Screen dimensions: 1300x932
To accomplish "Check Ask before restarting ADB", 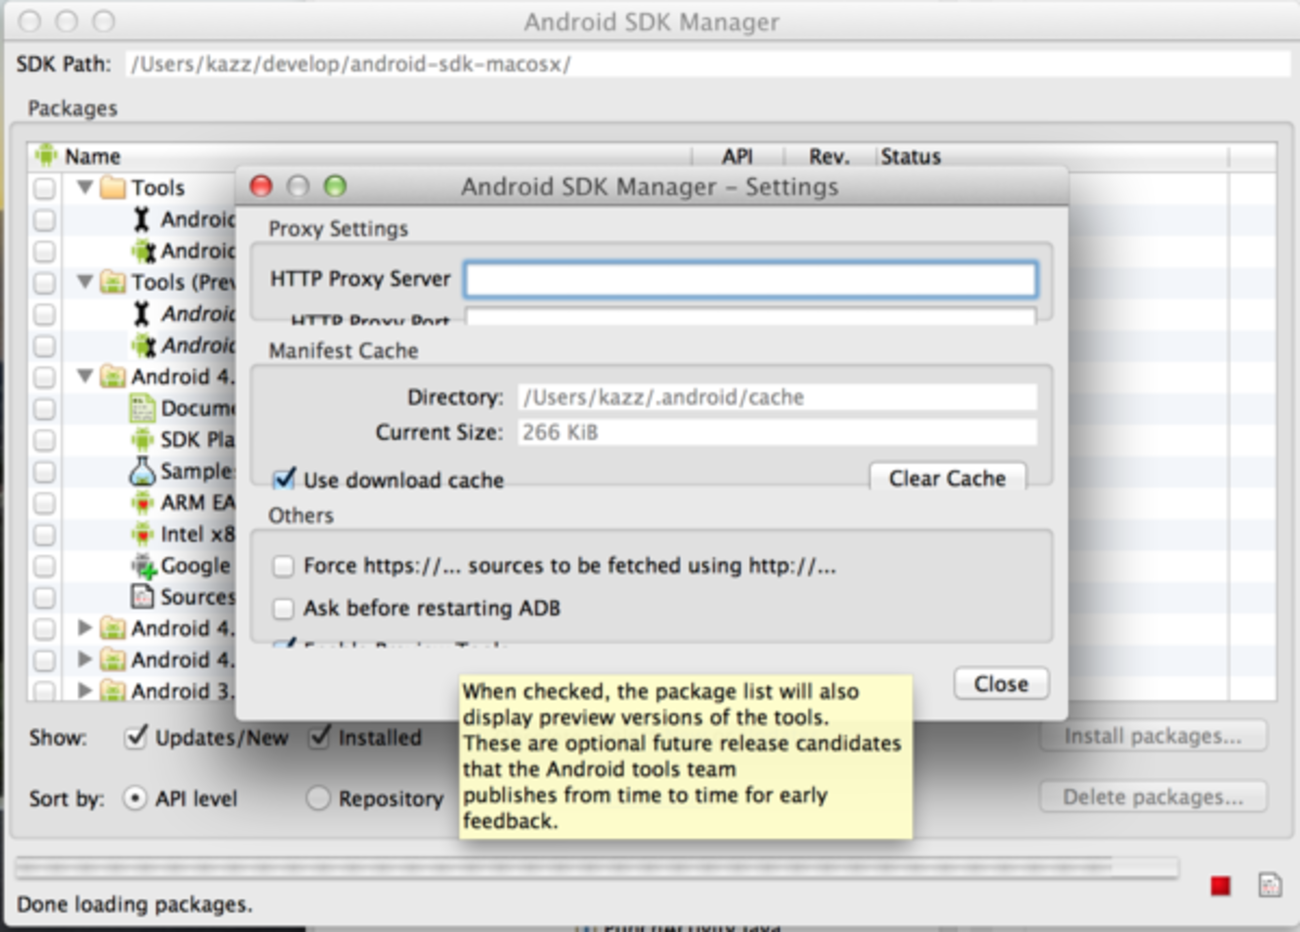I will click(284, 608).
